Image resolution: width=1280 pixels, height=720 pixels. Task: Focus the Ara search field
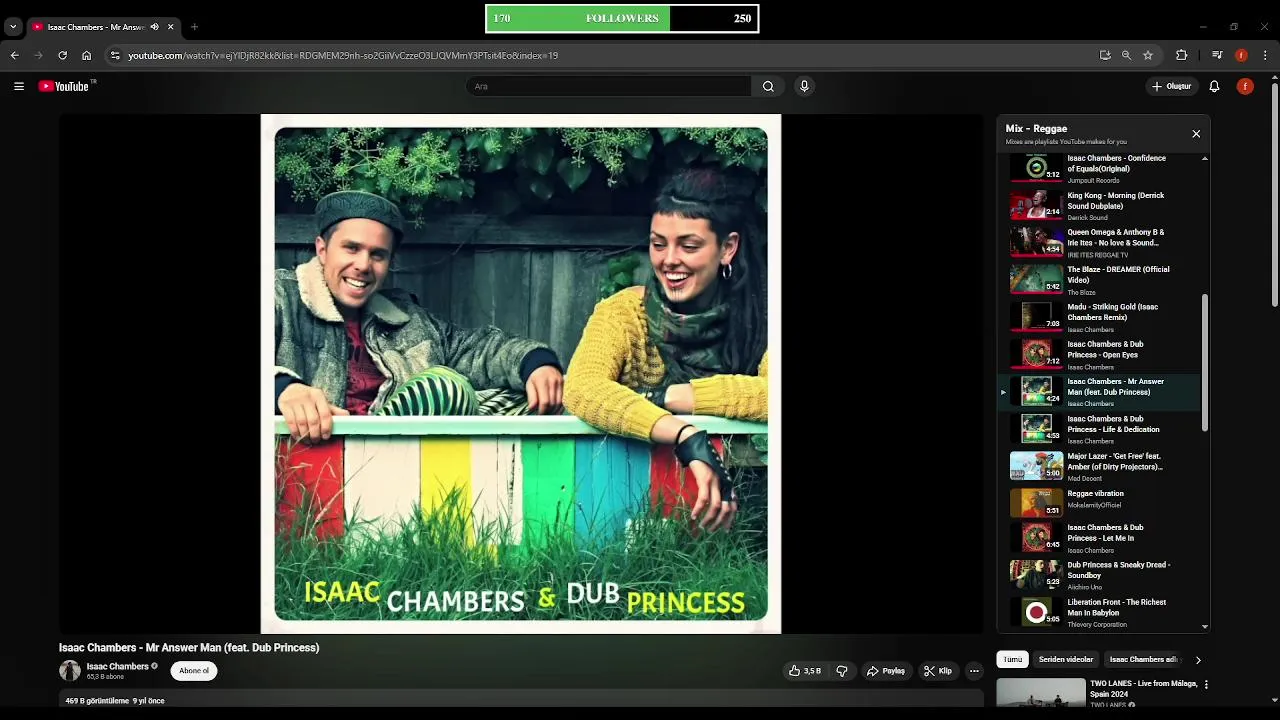(608, 86)
